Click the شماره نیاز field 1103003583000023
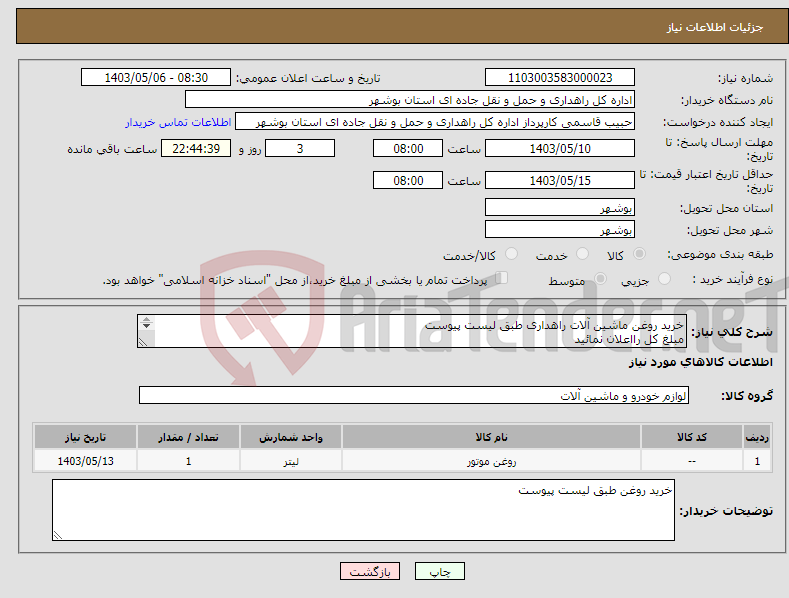The height and width of the screenshot is (598, 789). click(560, 78)
